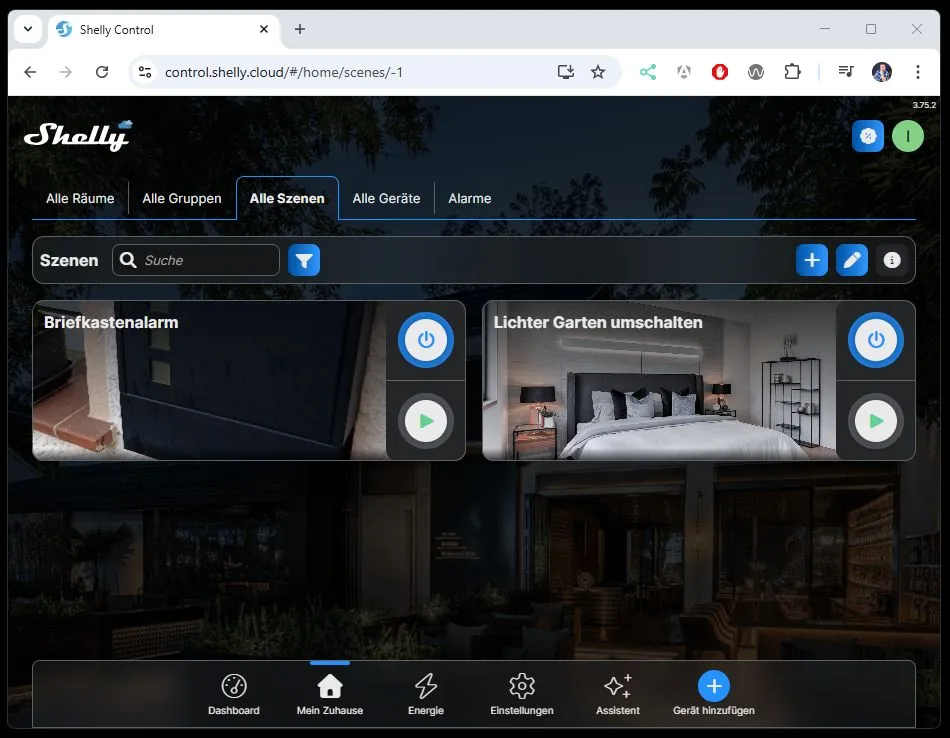The height and width of the screenshot is (738, 950).
Task: Open Einstellungen gear in bottom bar
Action: (521, 695)
